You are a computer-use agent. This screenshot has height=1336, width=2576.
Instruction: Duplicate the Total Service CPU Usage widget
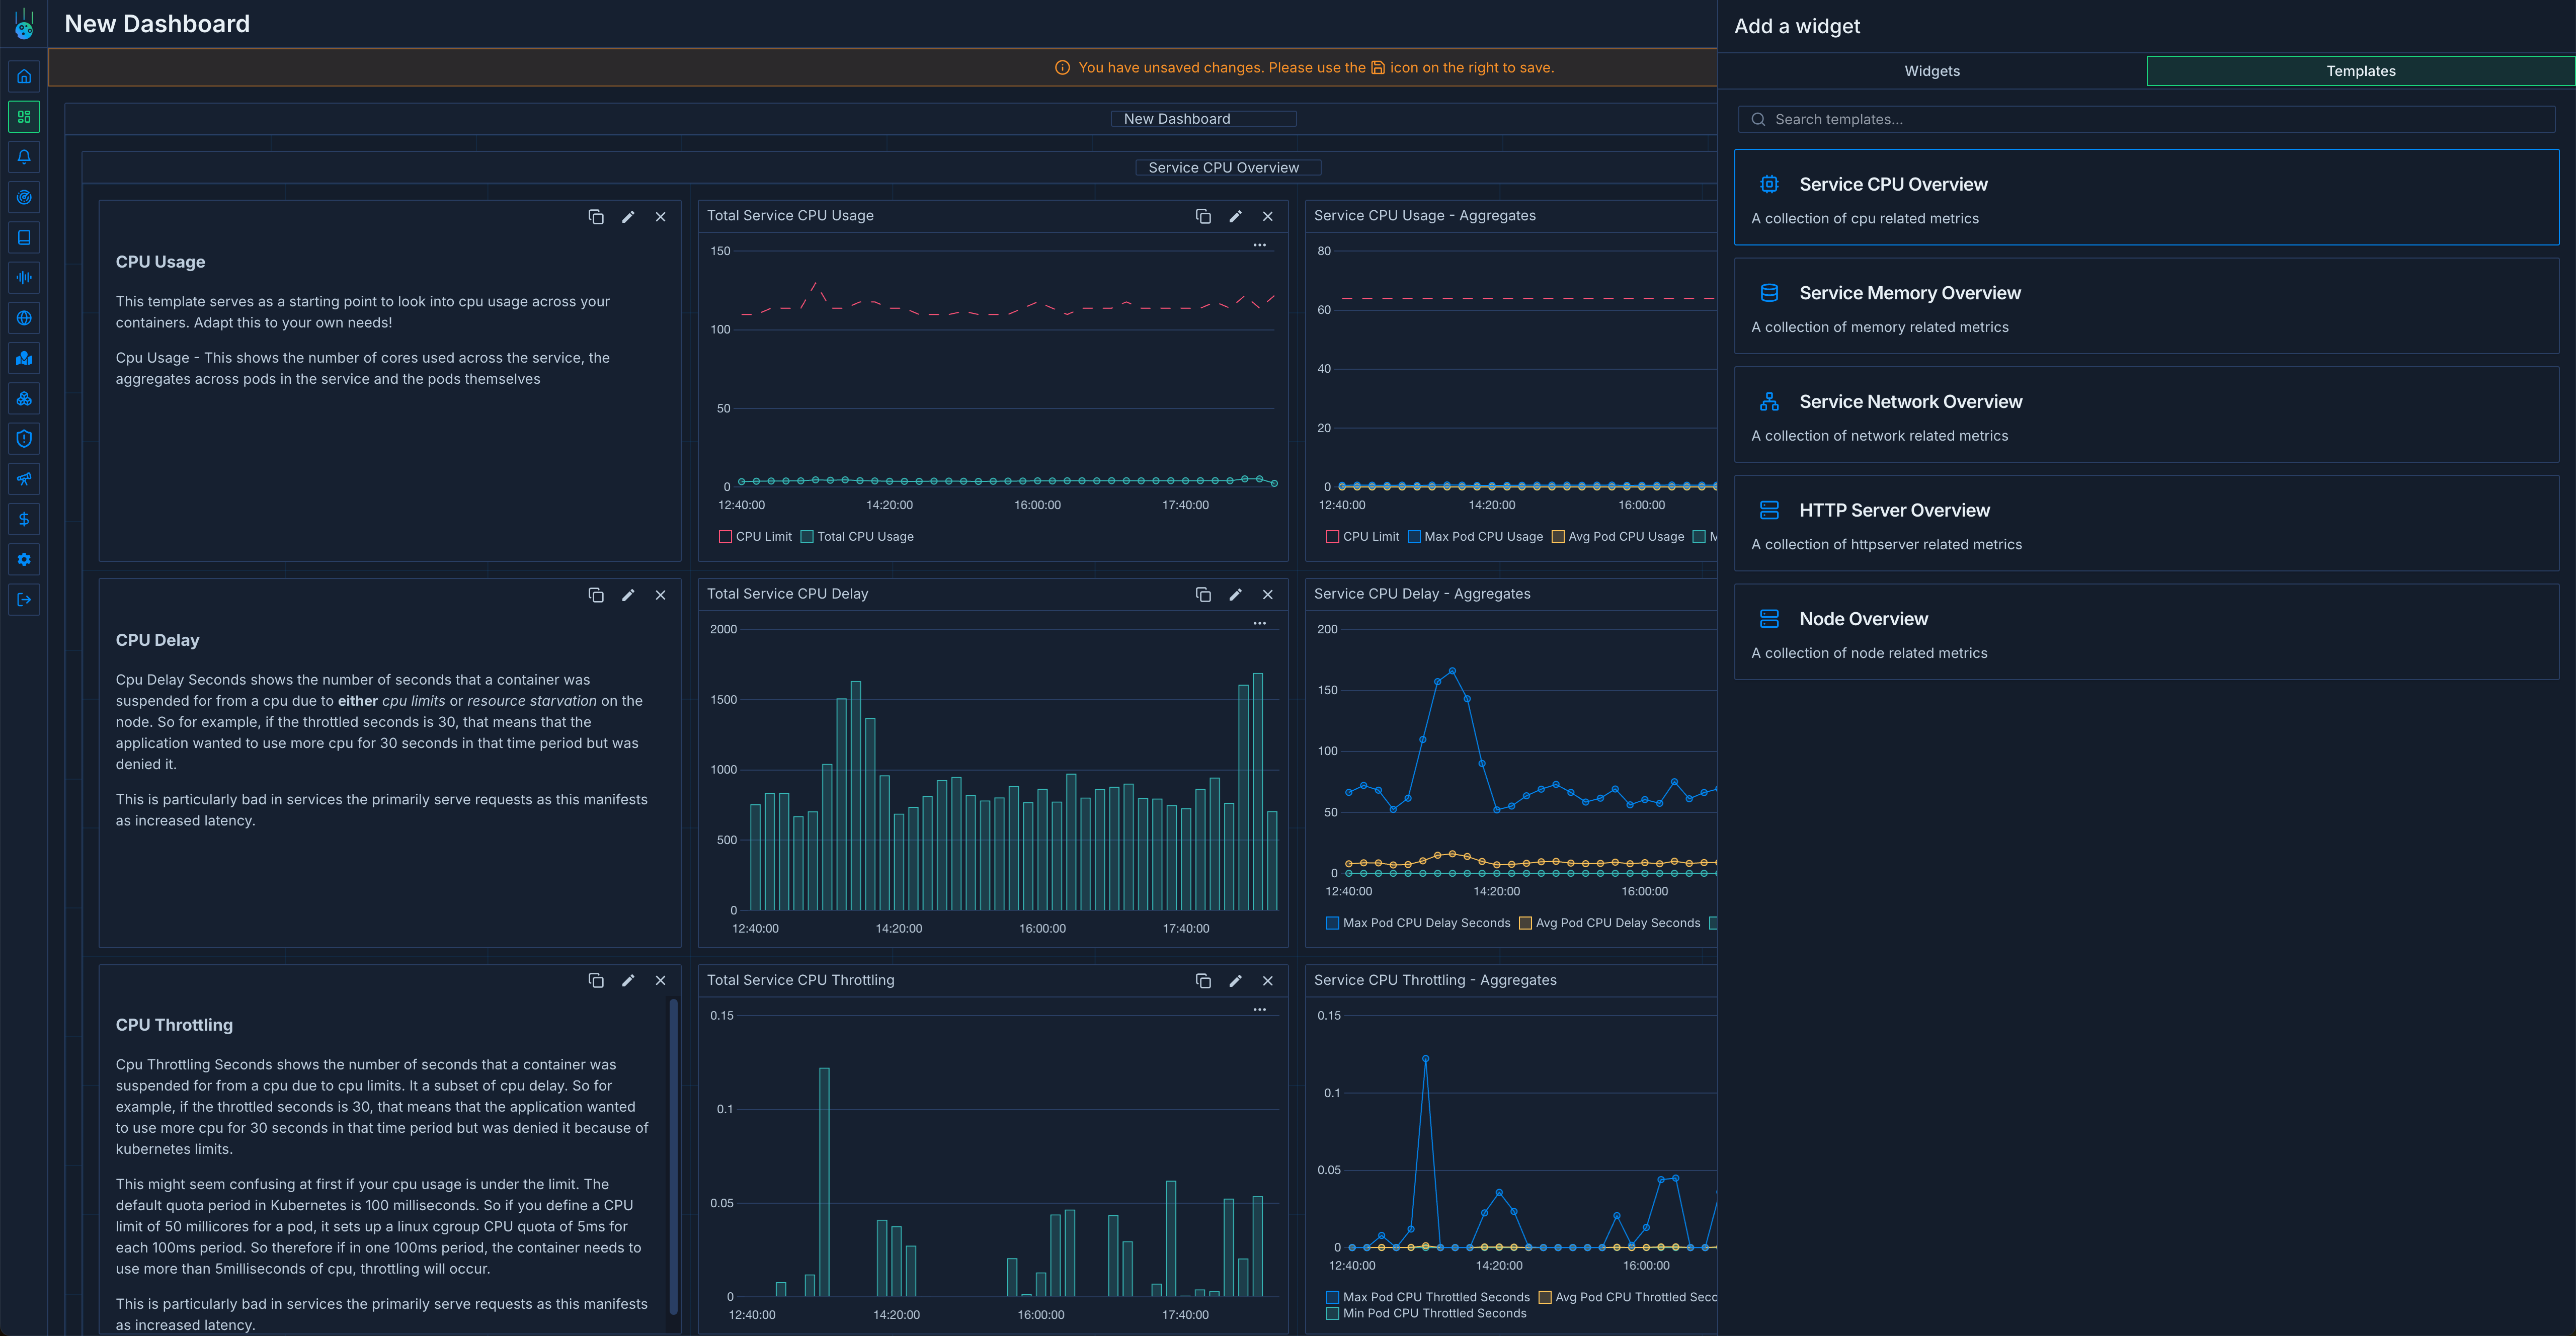click(x=1203, y=216)
